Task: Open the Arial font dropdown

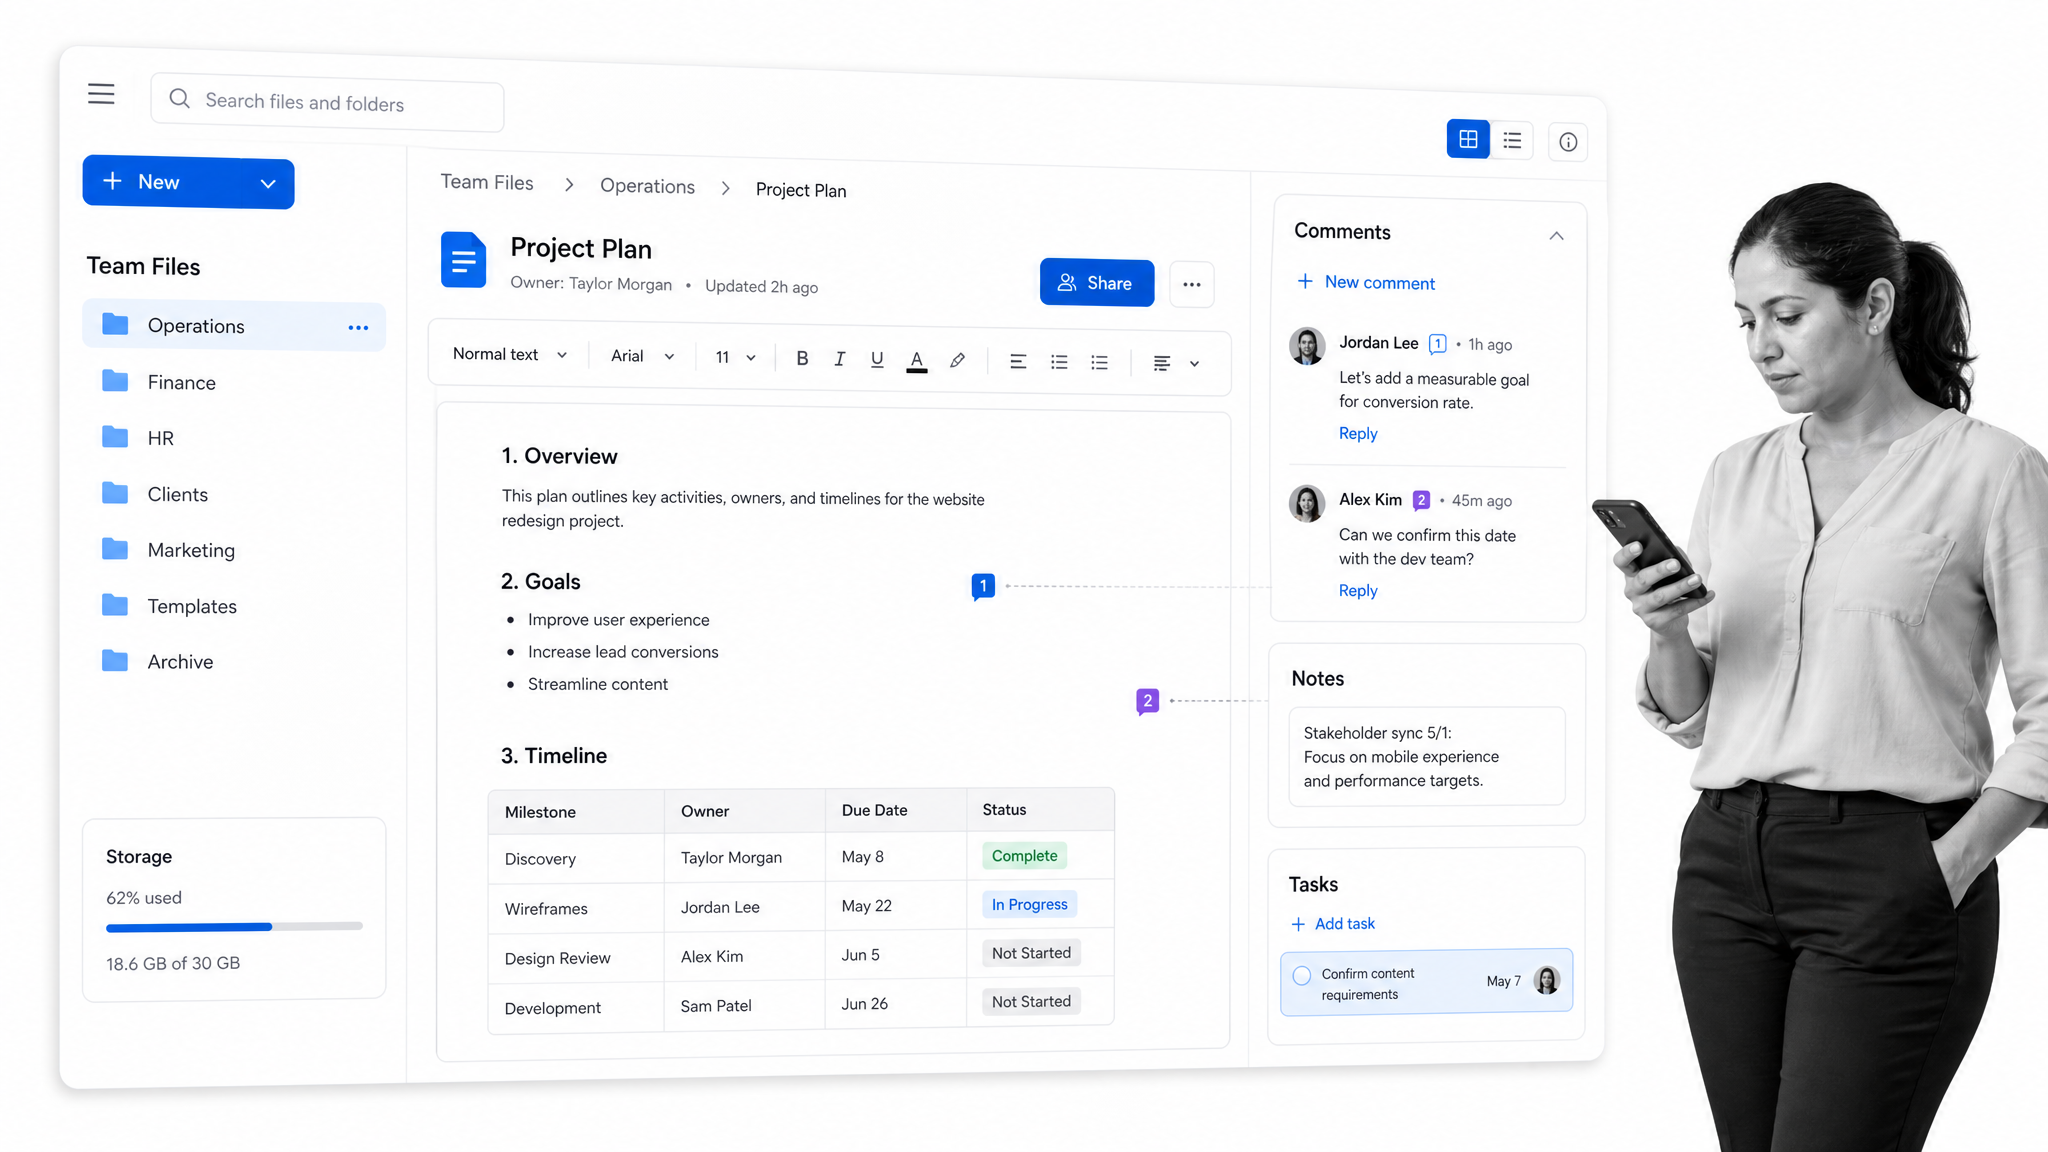Action: point(643,356)
